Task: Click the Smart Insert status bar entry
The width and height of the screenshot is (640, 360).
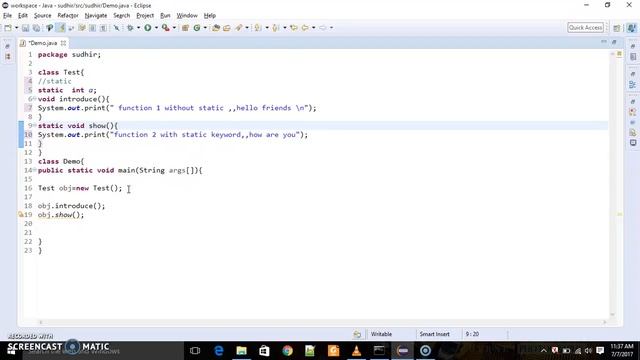Action: pos(434,334)
